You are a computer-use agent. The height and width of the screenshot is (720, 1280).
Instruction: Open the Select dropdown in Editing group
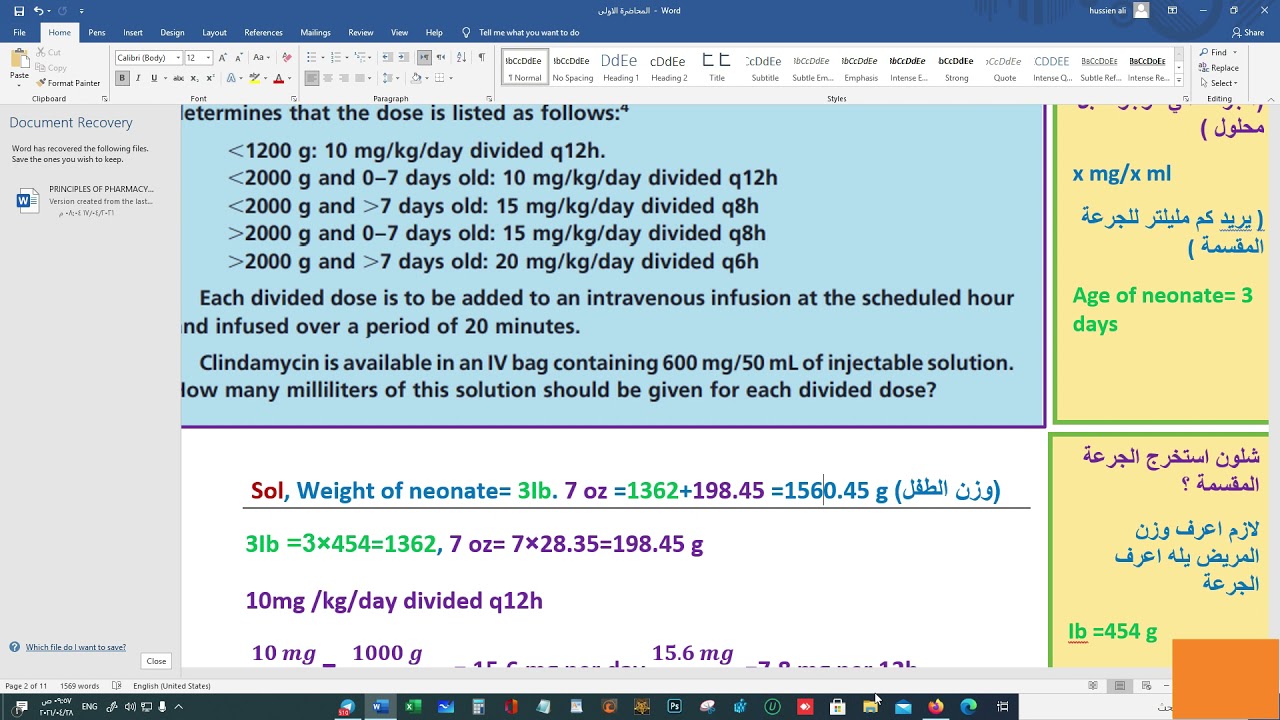[1219, 83]
